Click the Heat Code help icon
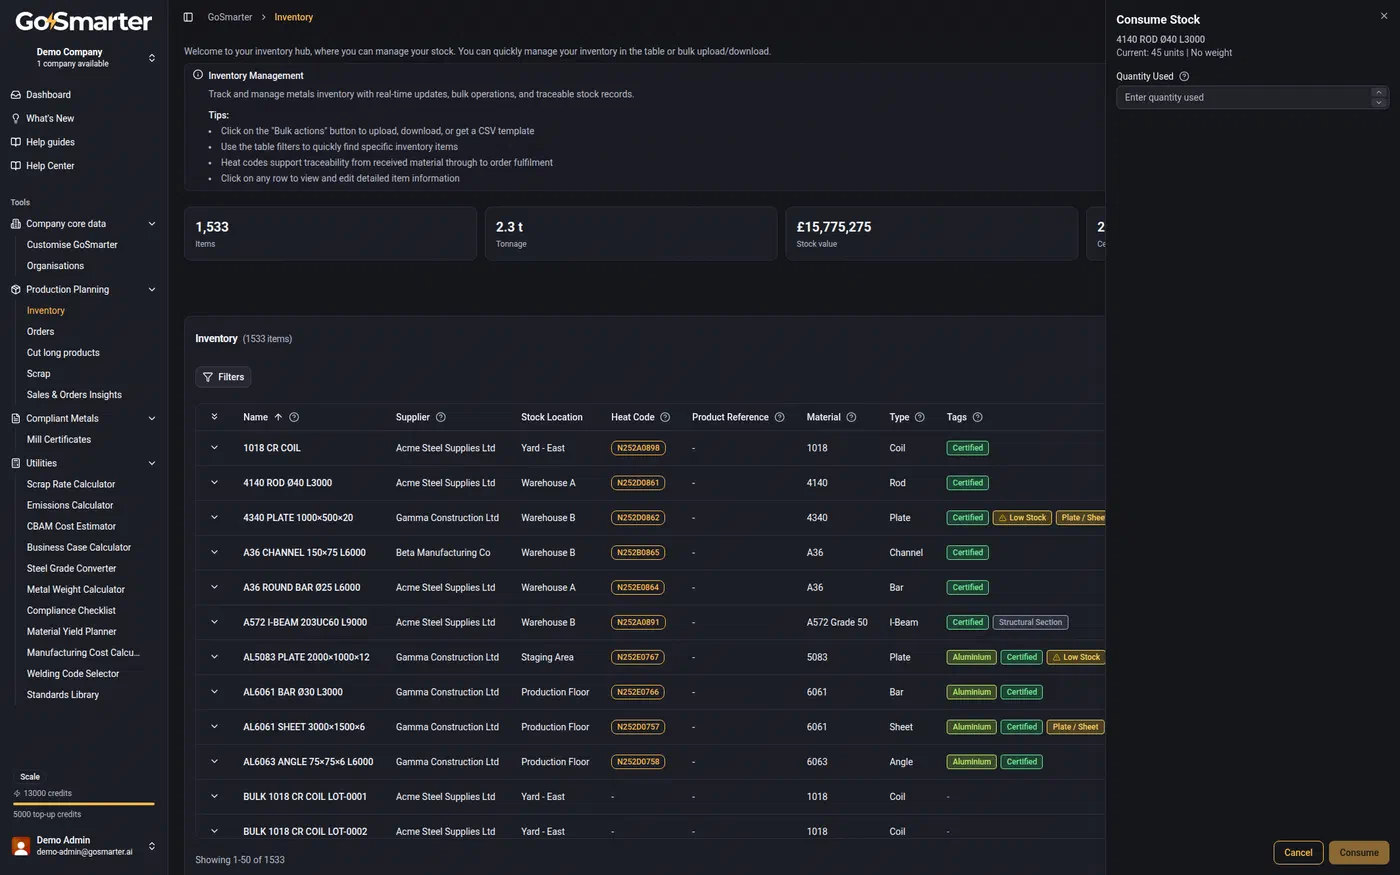Screen dimensions: 1400x875 [665, 417]
